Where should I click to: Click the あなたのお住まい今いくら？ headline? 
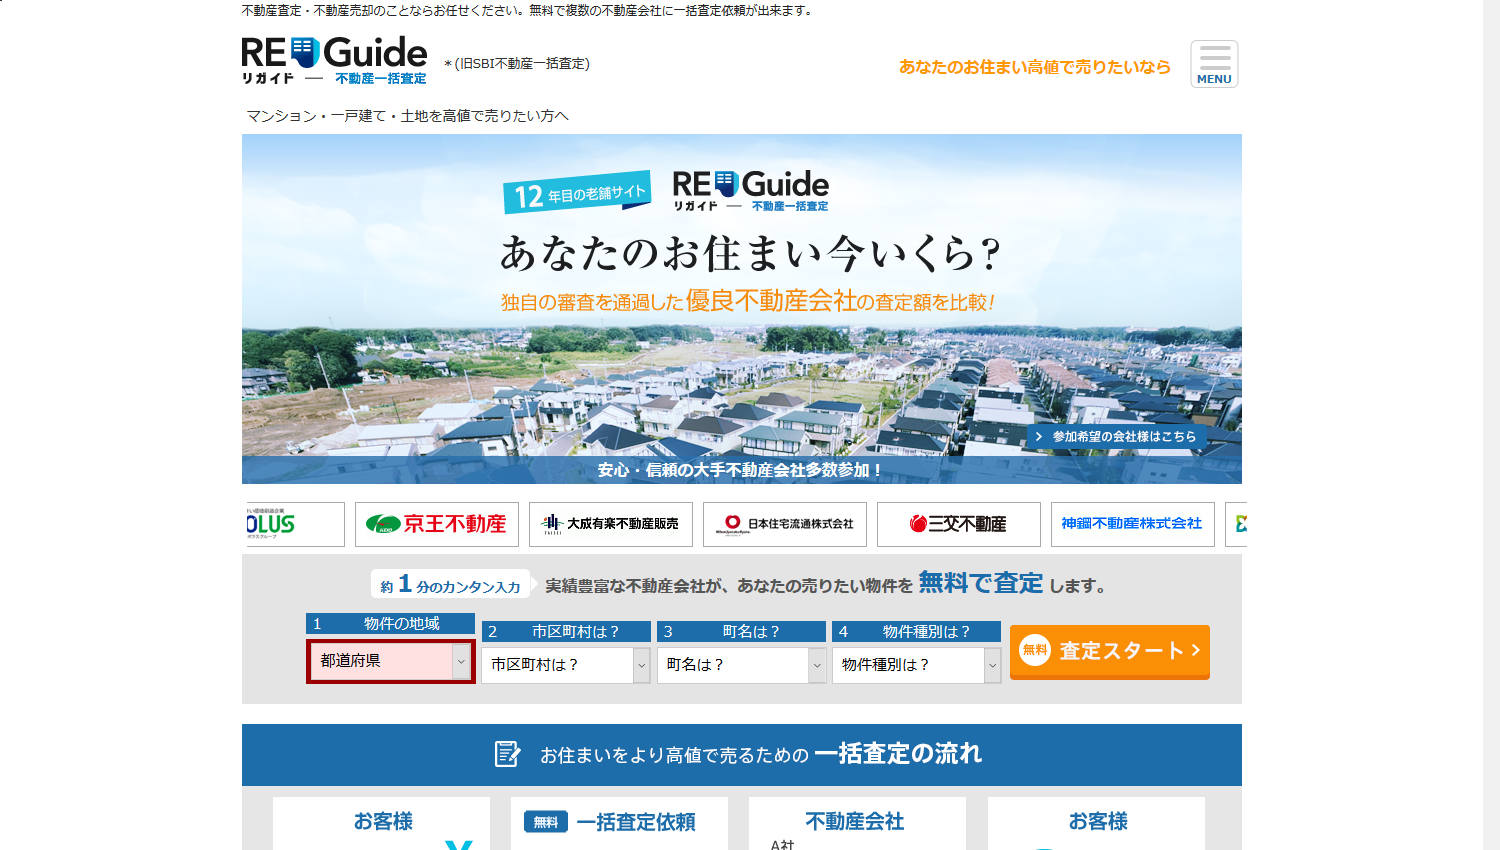751,254
